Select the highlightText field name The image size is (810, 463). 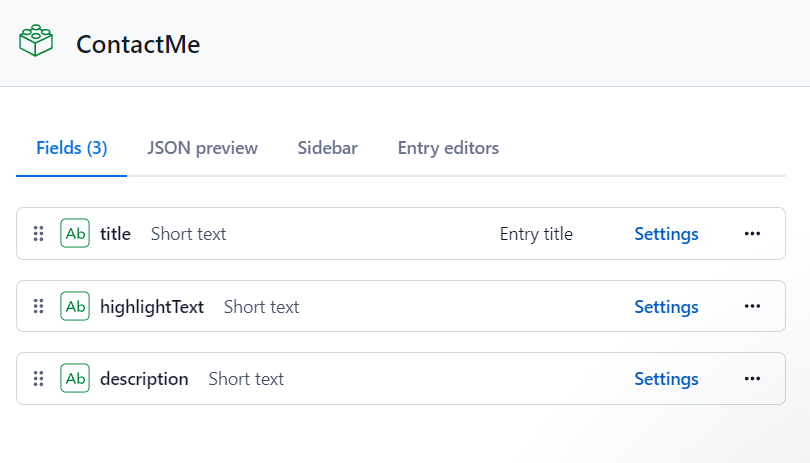click(152, 306)
